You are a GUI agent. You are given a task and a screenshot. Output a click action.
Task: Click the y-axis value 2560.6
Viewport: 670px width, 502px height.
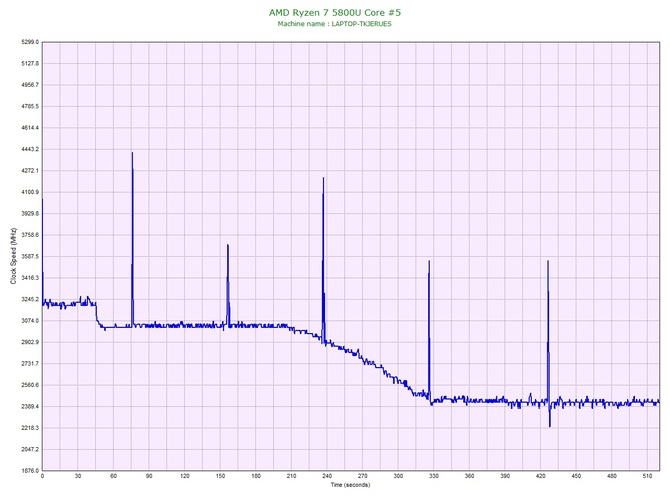[30, 385]
